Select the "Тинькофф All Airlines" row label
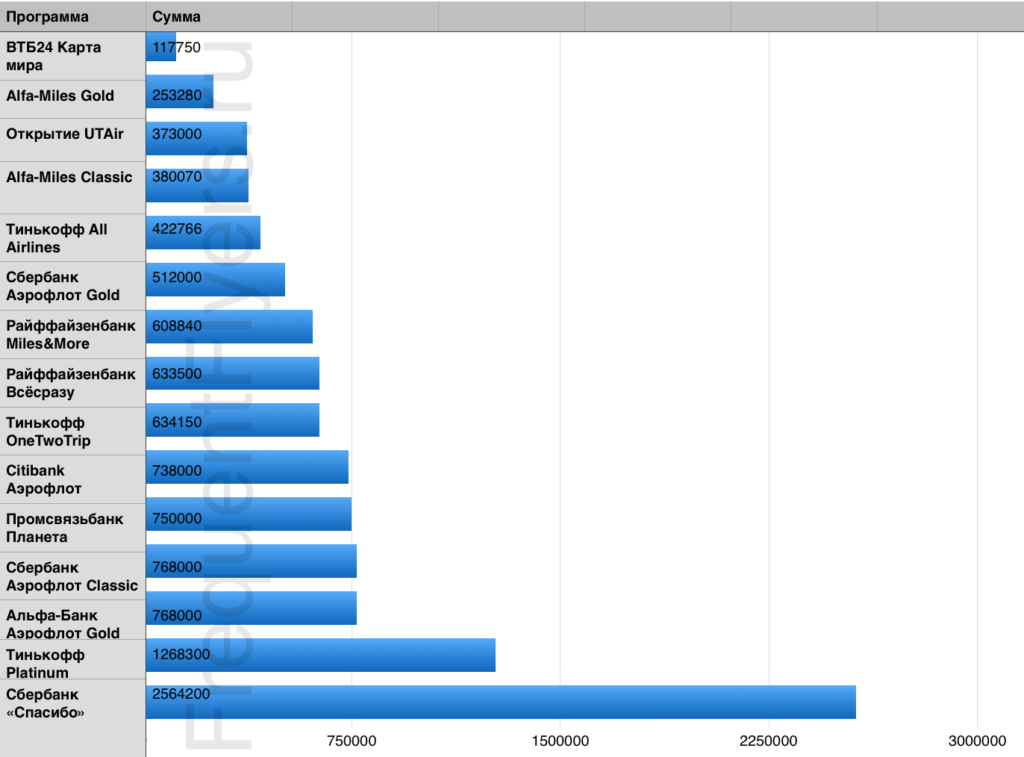 click(x=57, y=238)
